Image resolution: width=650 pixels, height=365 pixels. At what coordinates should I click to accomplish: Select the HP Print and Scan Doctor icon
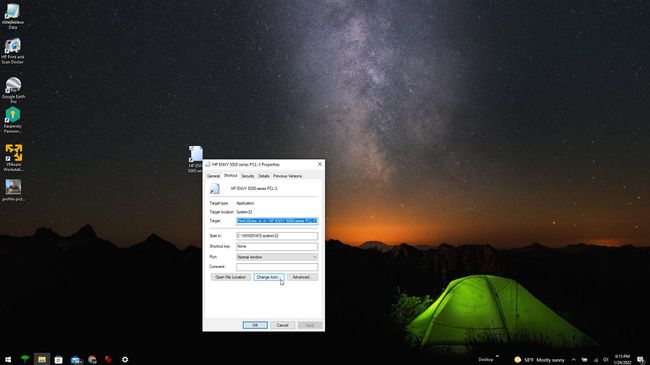[x=12, y=51]
